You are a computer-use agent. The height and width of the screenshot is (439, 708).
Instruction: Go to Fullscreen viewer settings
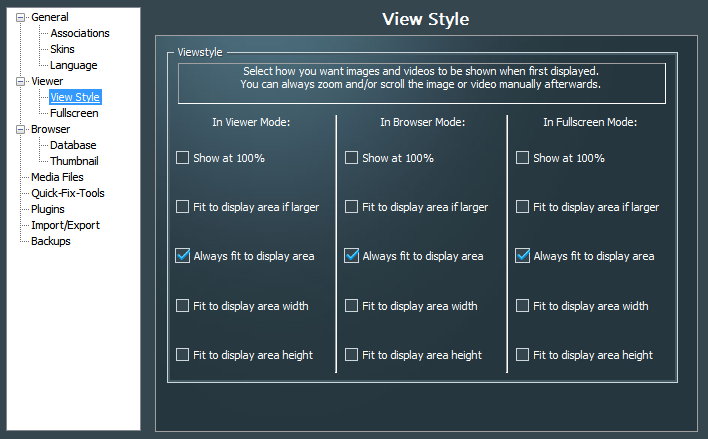[75, 113]
